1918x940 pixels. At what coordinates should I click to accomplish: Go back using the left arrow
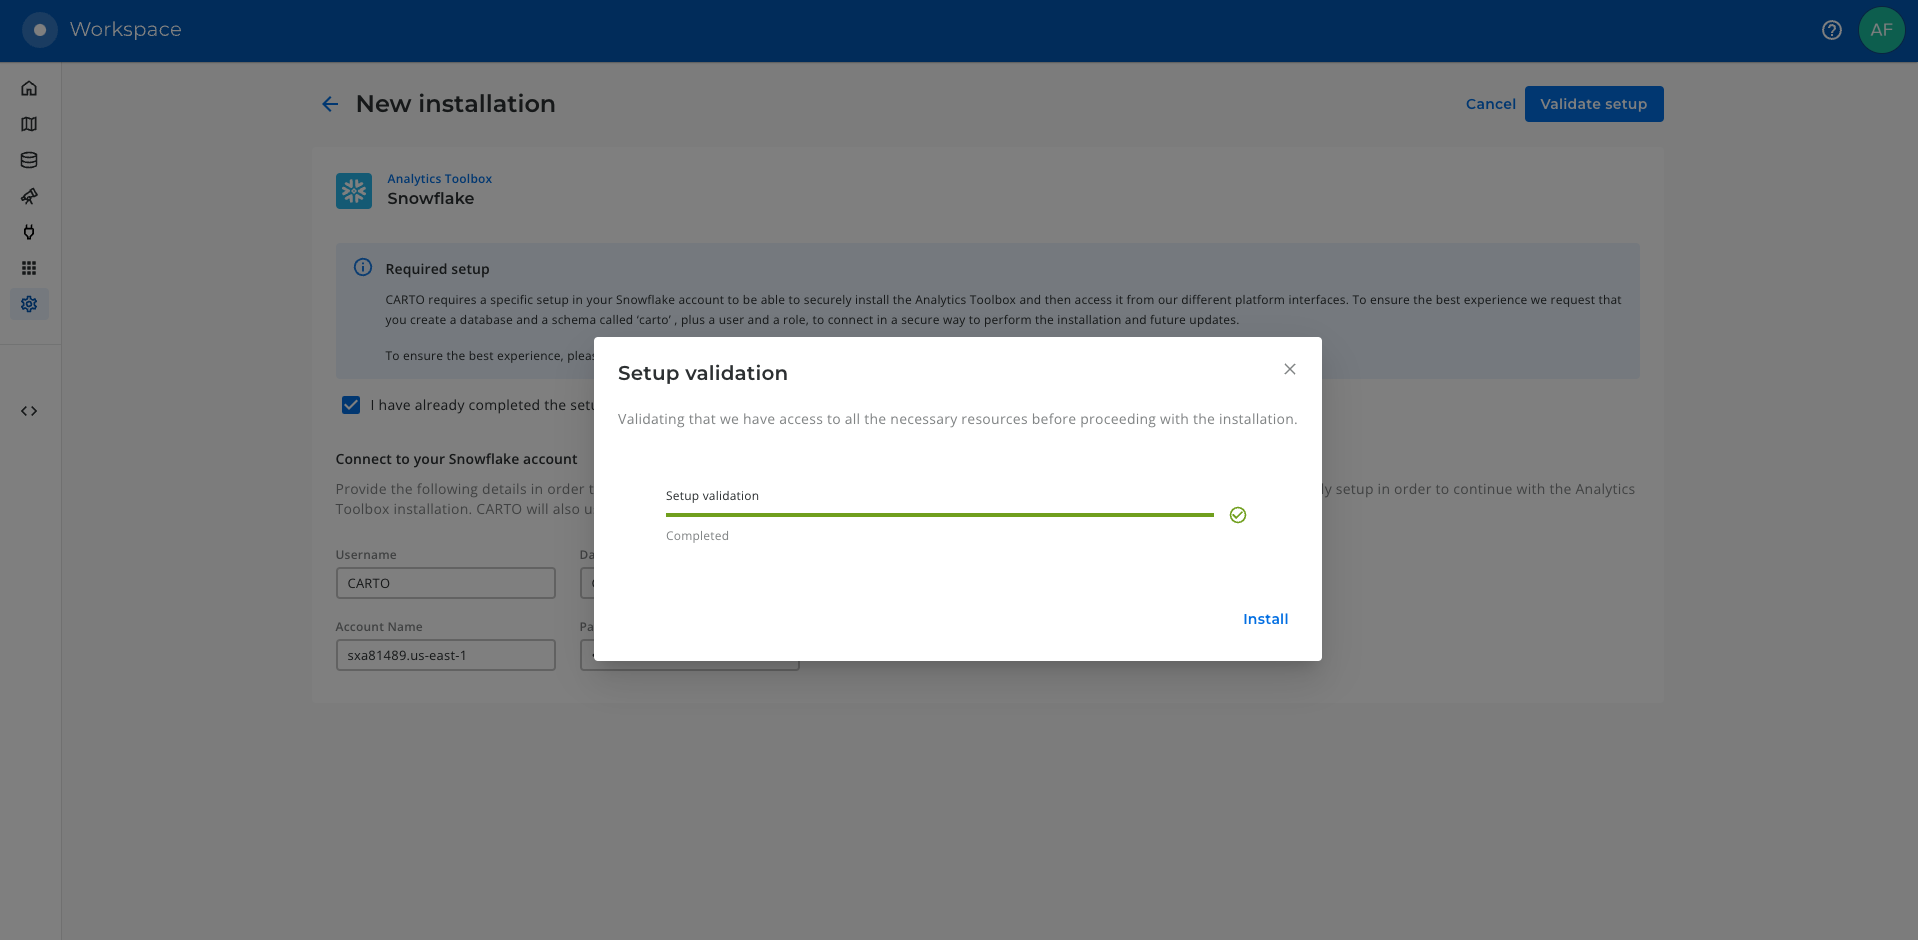click(x=330, y=104)
